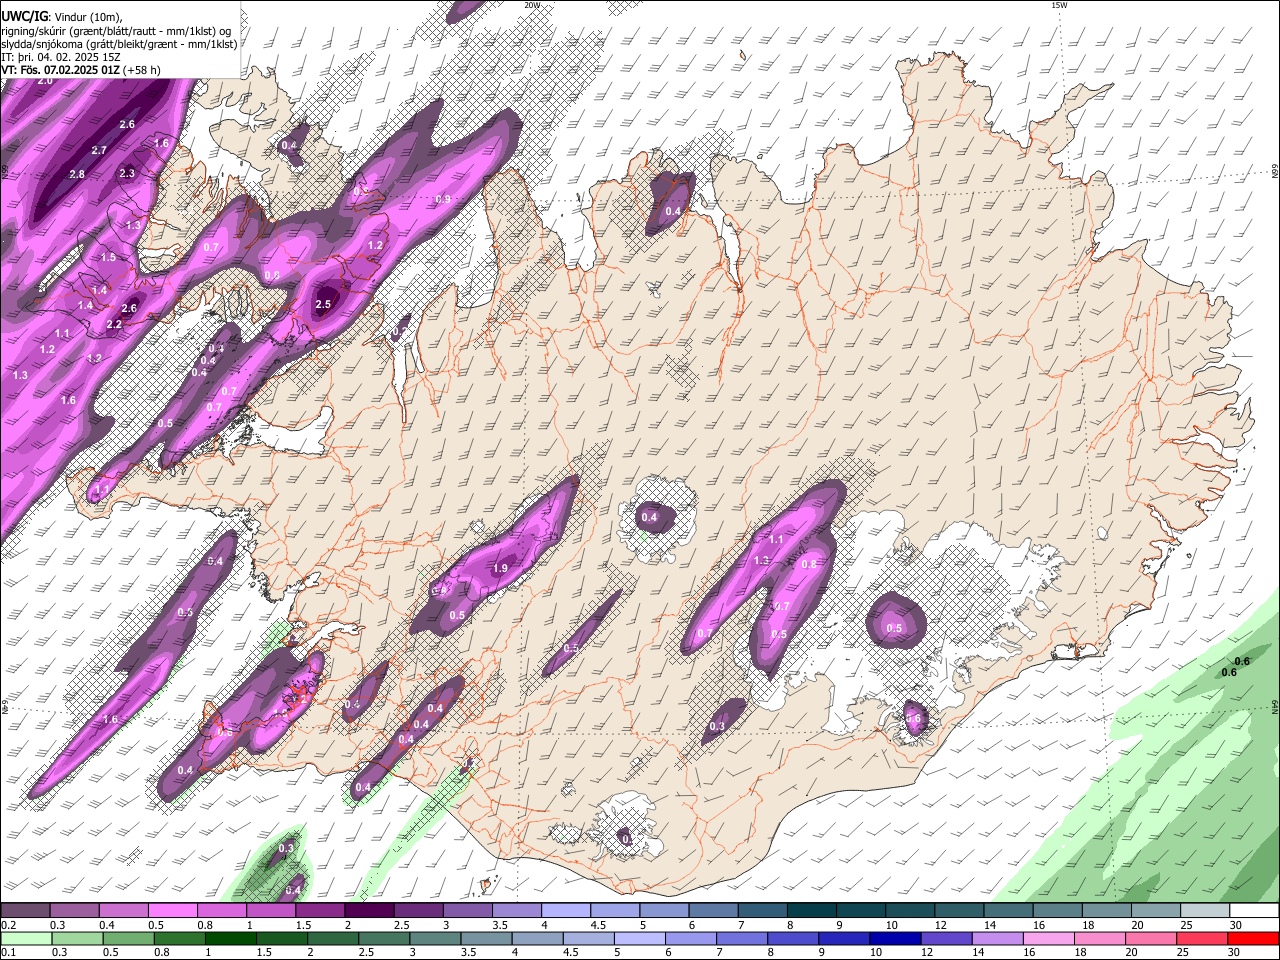The height and width of the screenshot is (960, 1280).
Task: Select the crimson 25–30 swatch beside red
Action: (1203, 938)
